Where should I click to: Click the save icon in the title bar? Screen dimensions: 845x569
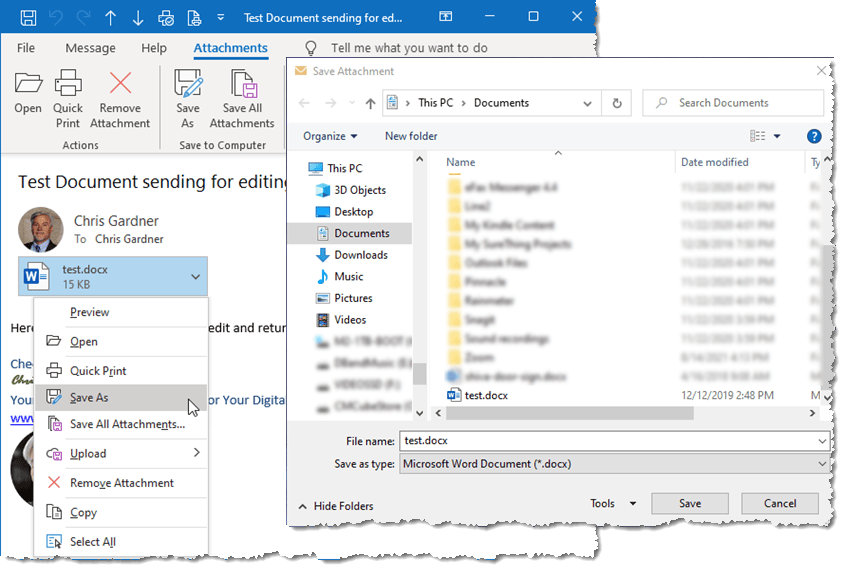28,17
